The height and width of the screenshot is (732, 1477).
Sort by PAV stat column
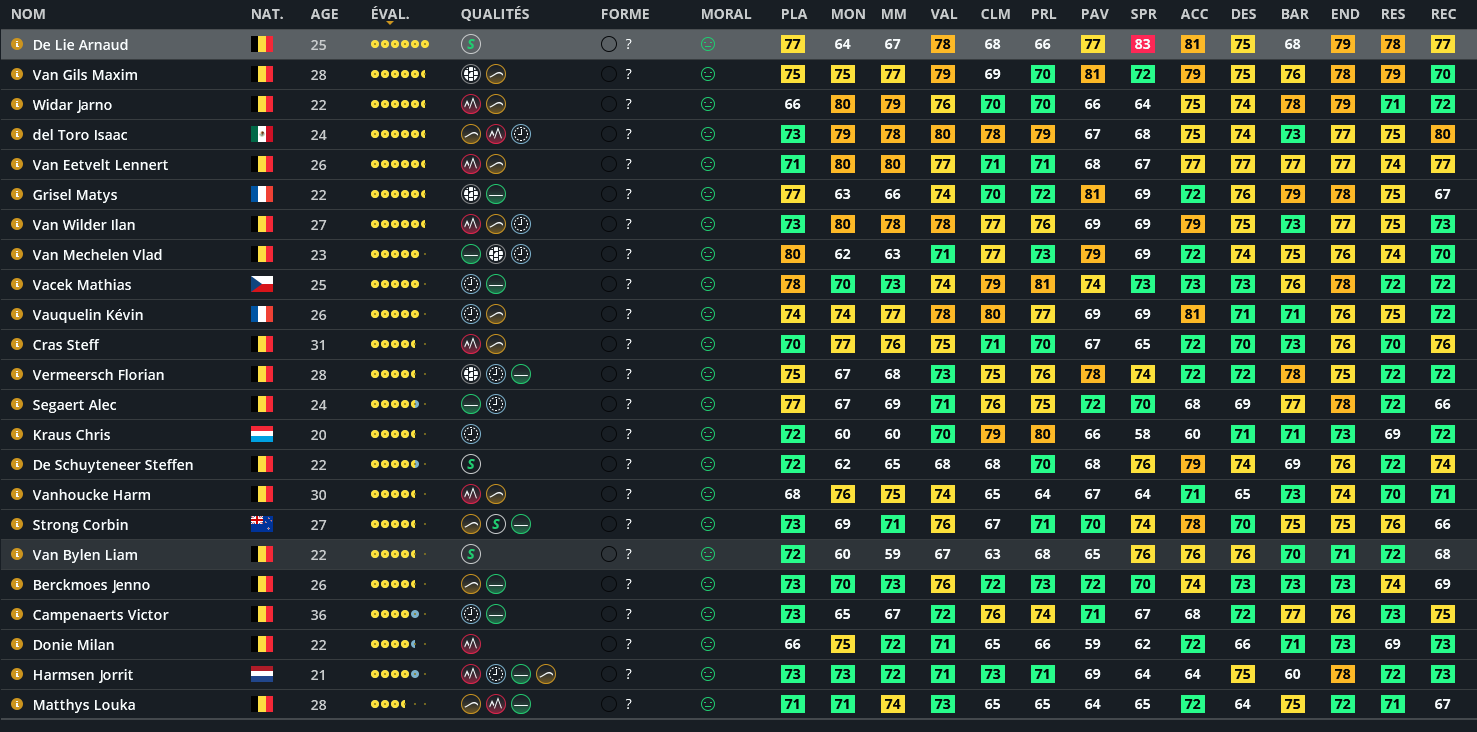[x=1094, y=14]
